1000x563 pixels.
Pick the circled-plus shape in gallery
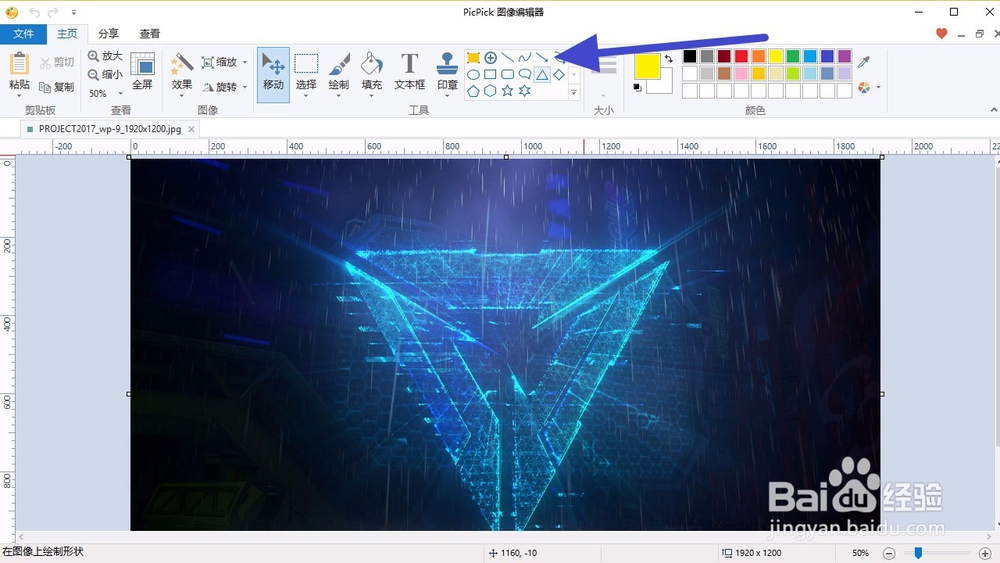(490, 58)
